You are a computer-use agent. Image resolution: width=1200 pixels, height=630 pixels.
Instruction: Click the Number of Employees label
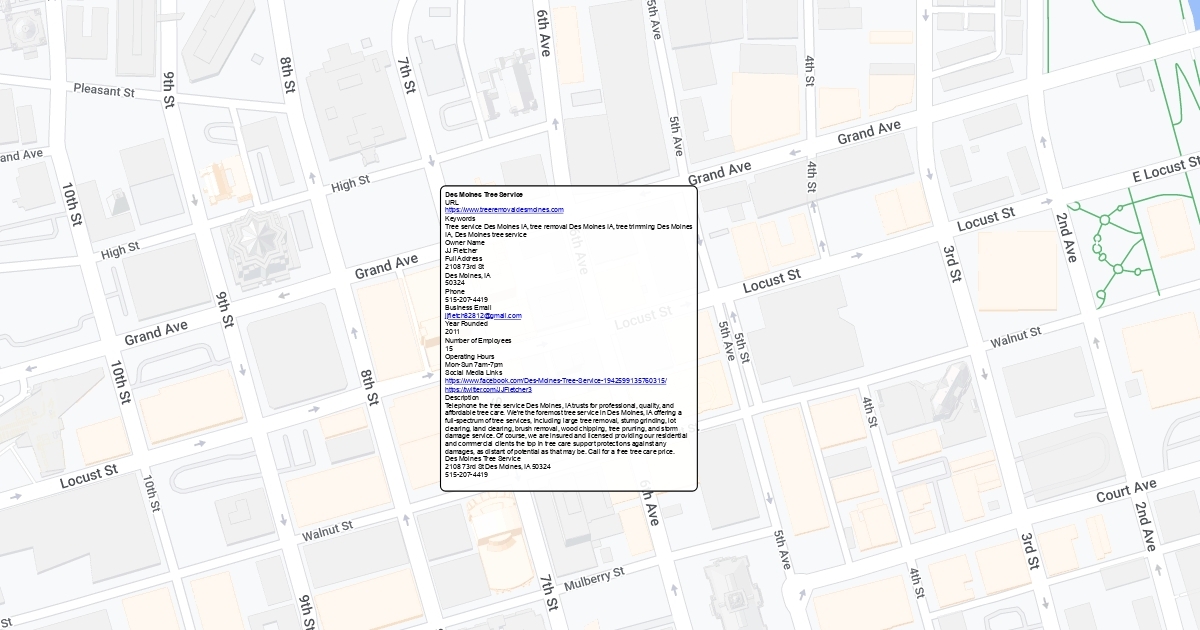pyautogui.click(x=478, y=340)
